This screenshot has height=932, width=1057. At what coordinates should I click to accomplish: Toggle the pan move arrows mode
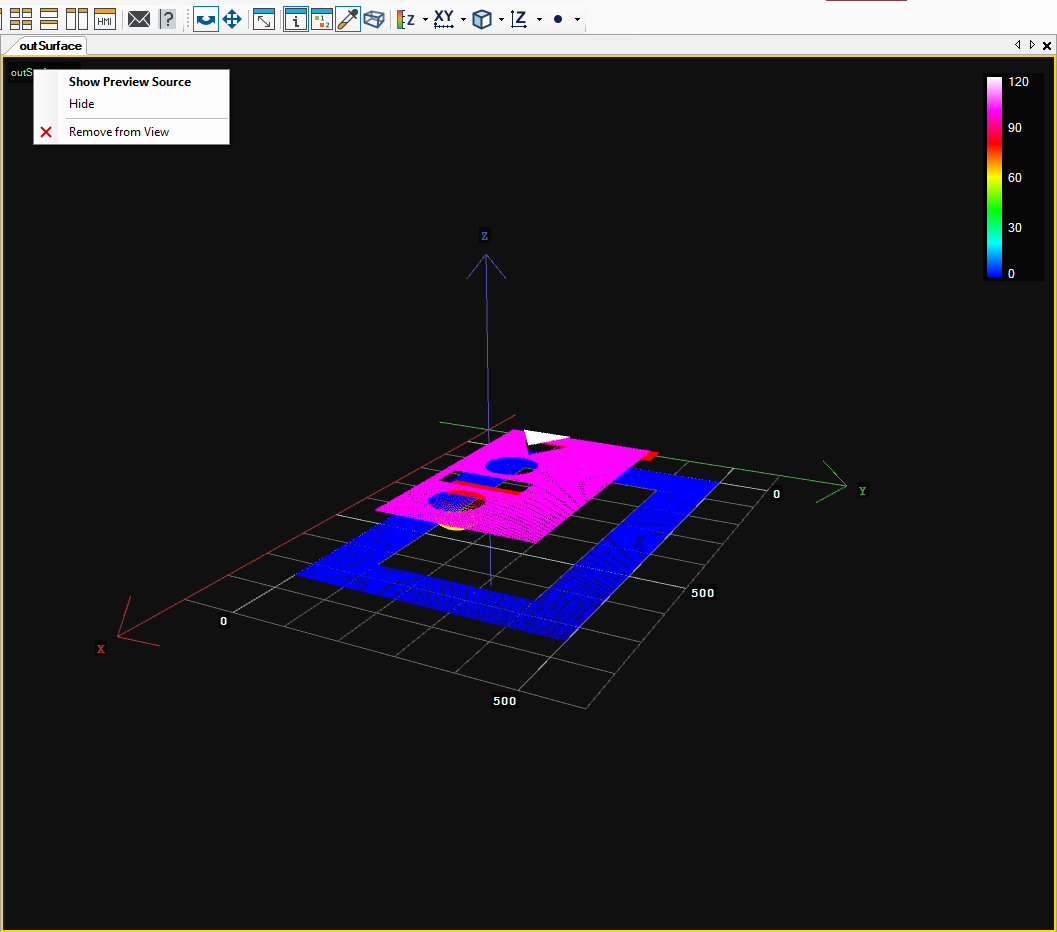tap(232, 19)
